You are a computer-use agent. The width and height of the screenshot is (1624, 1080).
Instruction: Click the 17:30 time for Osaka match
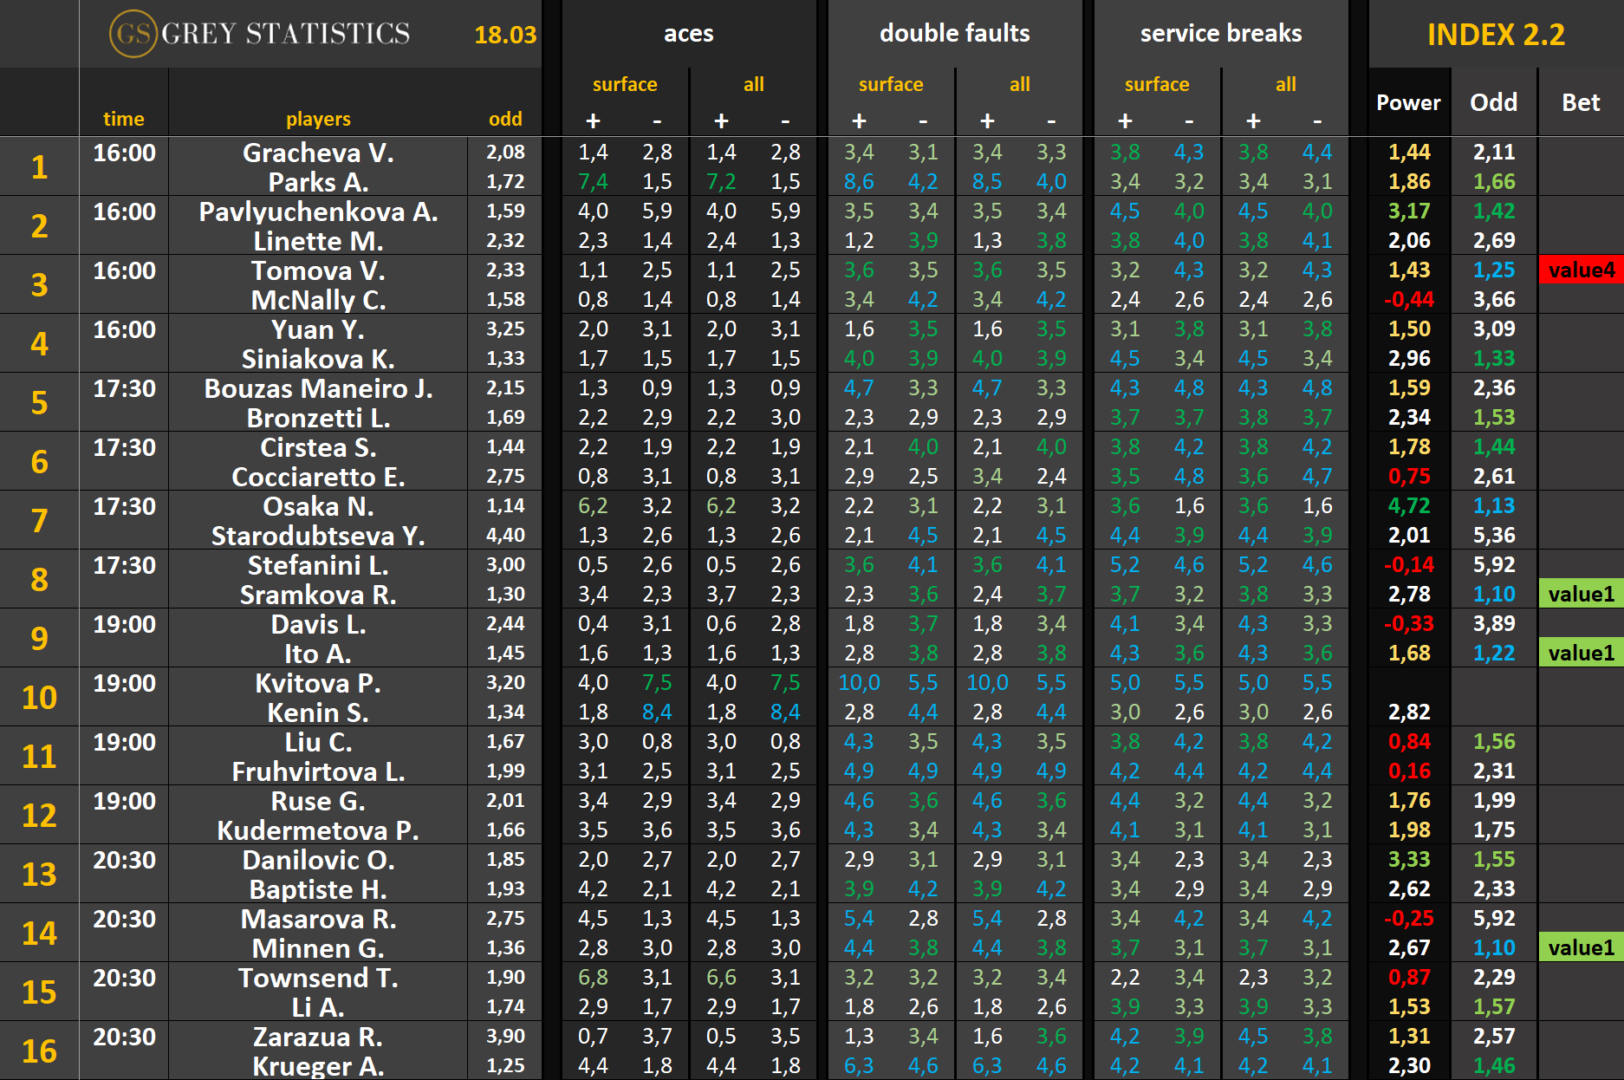(124, 507)
